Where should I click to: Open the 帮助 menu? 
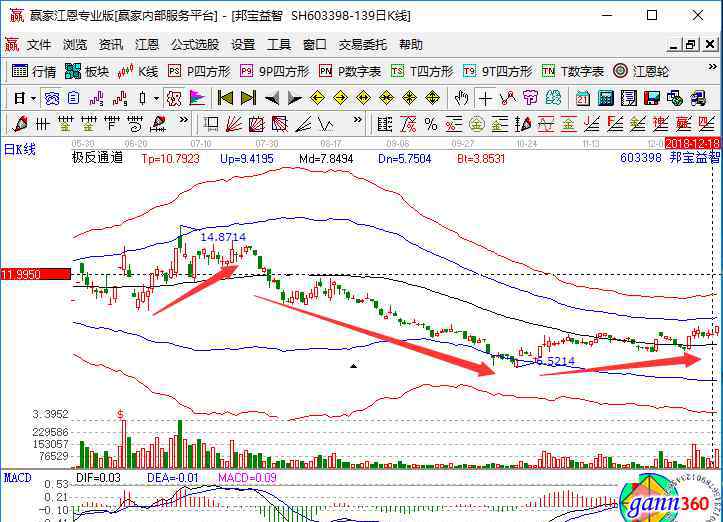click(411, 45)
